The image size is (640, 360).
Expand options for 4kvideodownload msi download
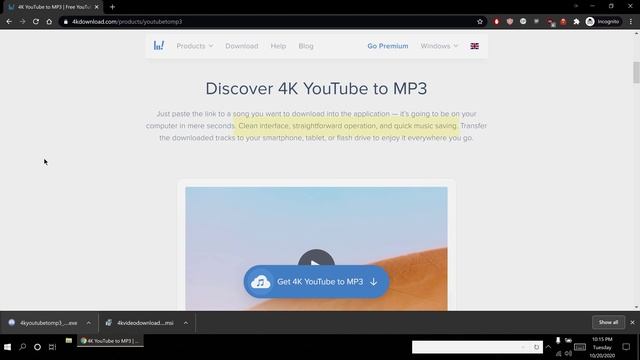click(186, 323)
